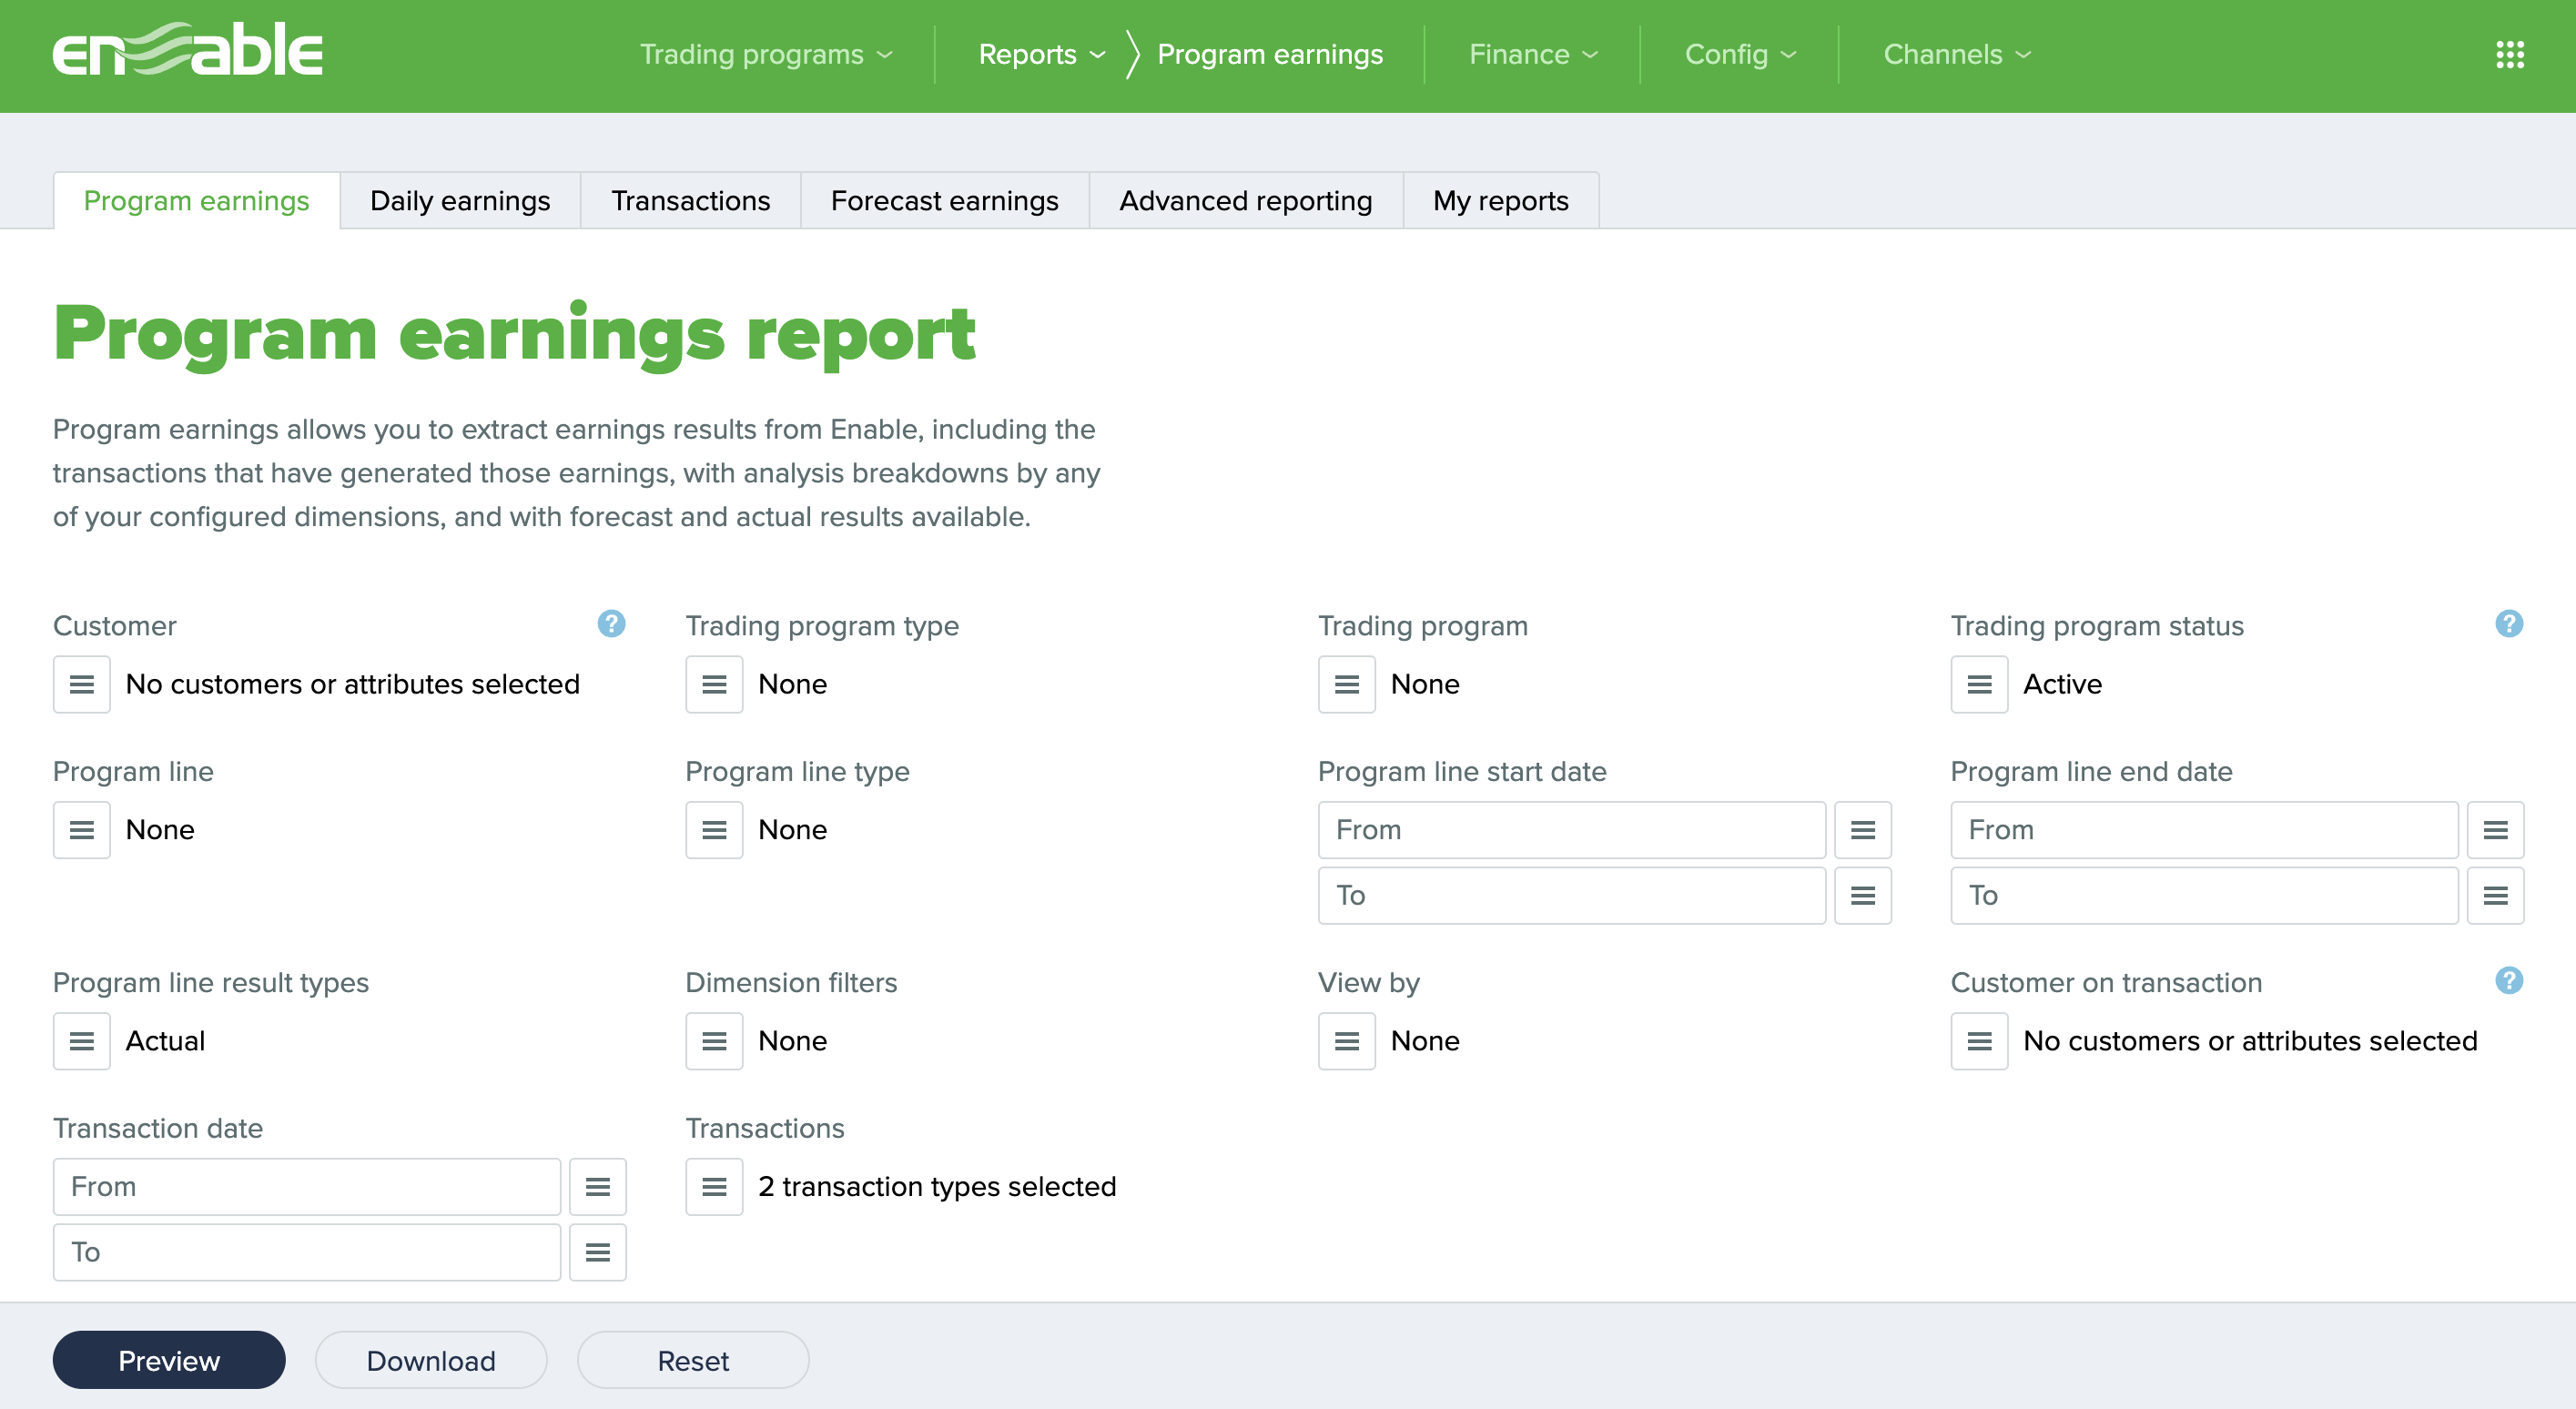Click Customer on transaction selection text
The width and height of the screenshot is (2576, 1409).
pyautogui.click(x=2250, y=1041)
